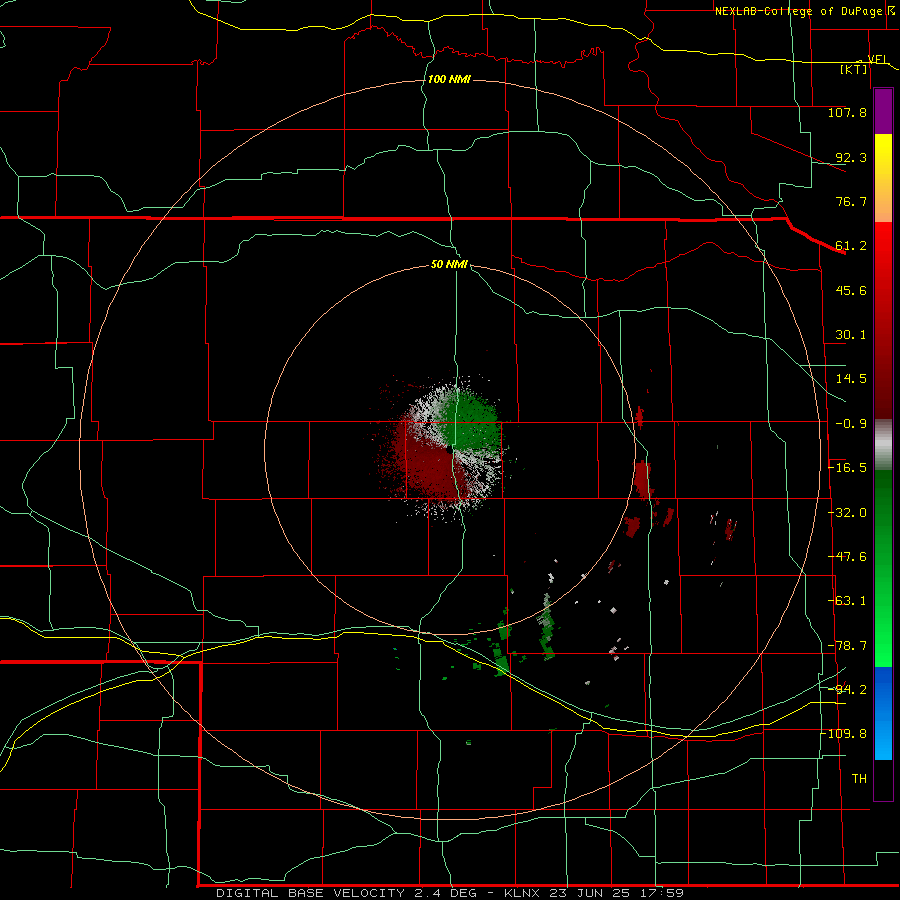
Task: Click the -16.5 scale value
Action: coord(847,468)
